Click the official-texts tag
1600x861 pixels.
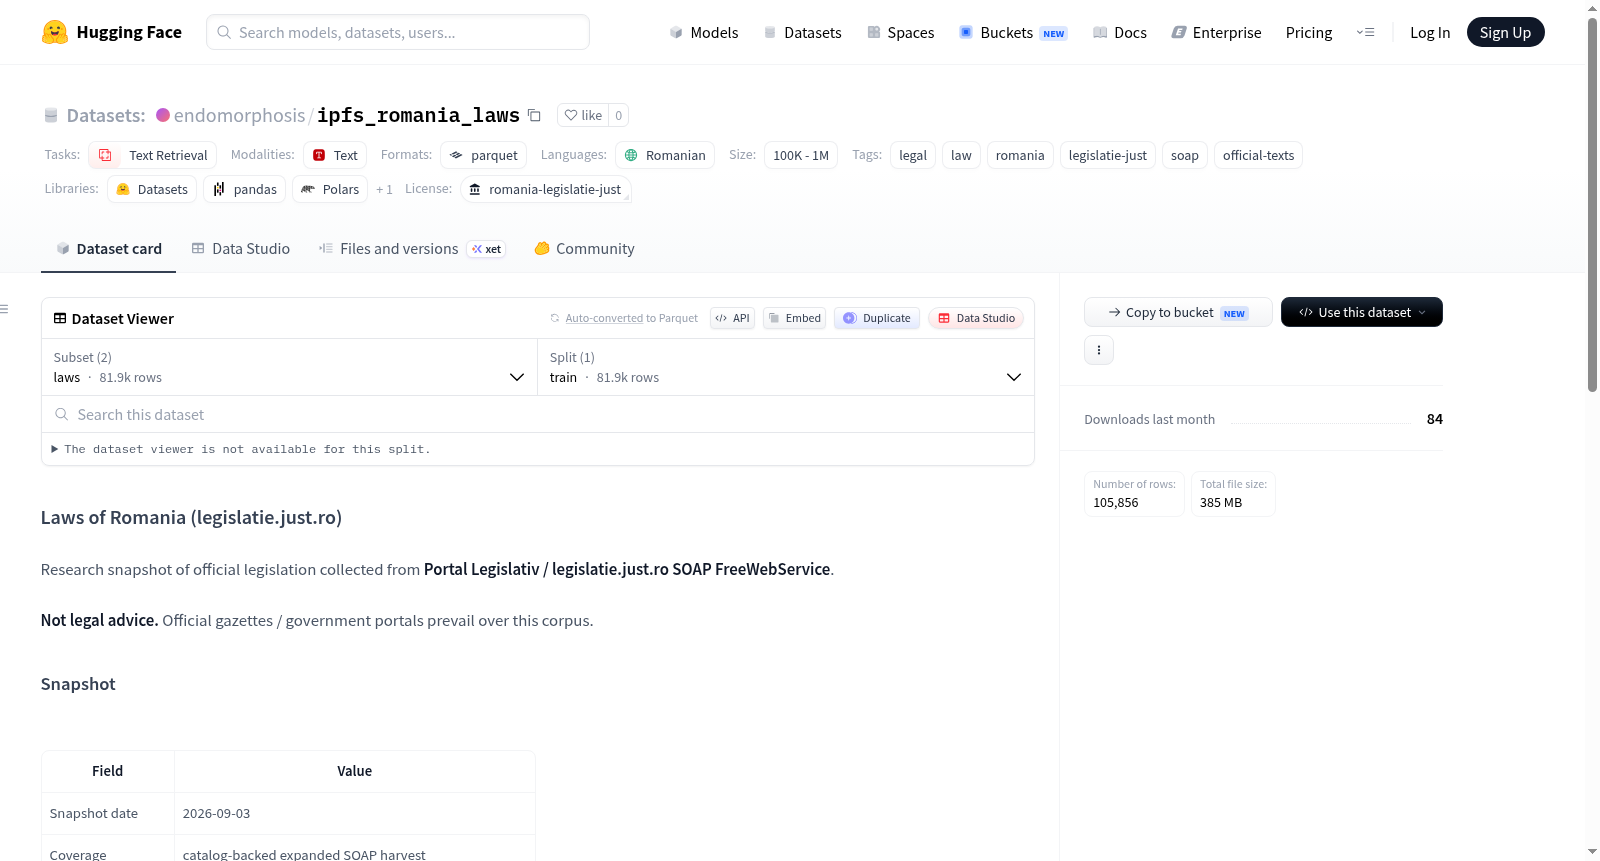1258,155
